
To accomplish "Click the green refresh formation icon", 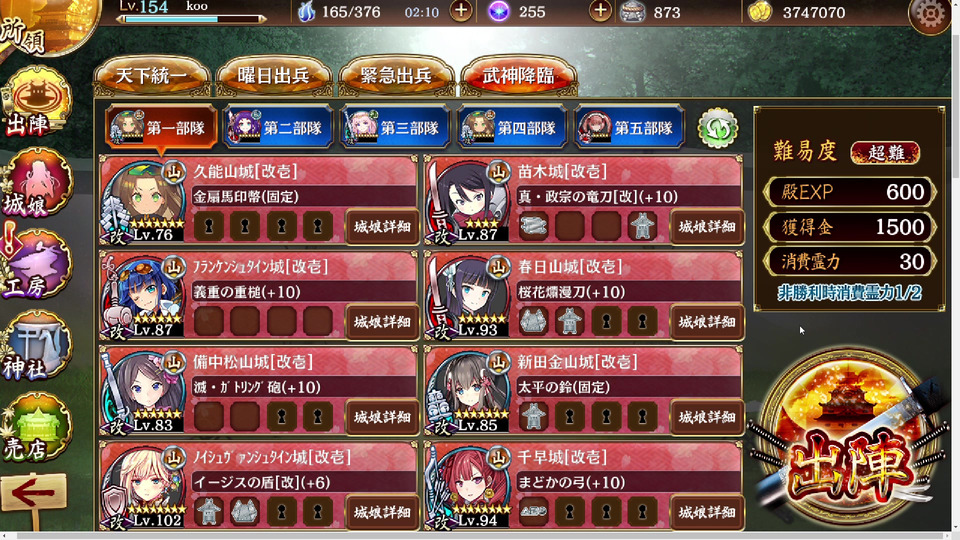I will [718, 128].
